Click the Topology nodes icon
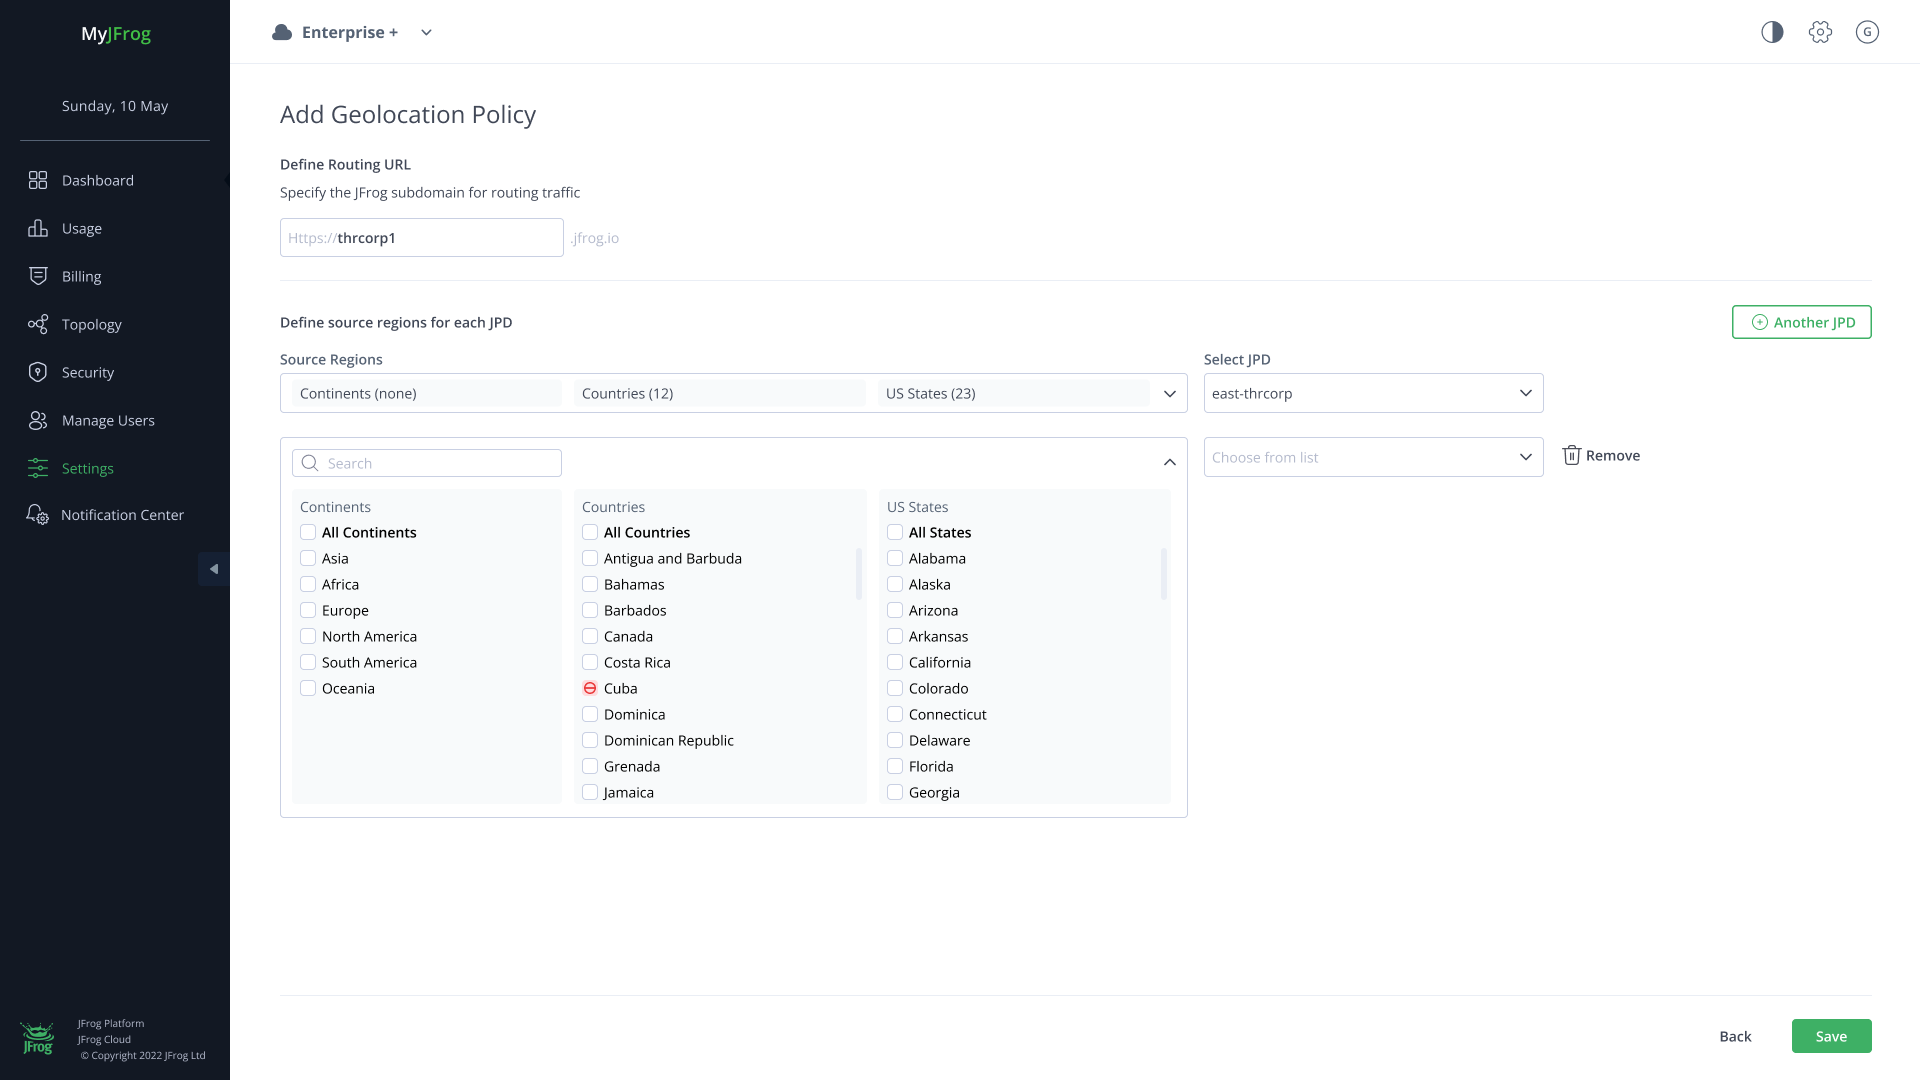This screenshot has height=1080, width=1920. coord(38,324)
